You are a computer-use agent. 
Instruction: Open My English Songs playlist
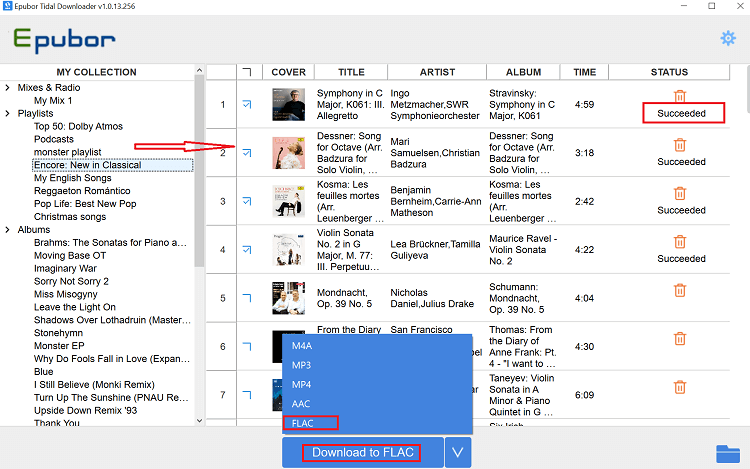tap(73, 178)
